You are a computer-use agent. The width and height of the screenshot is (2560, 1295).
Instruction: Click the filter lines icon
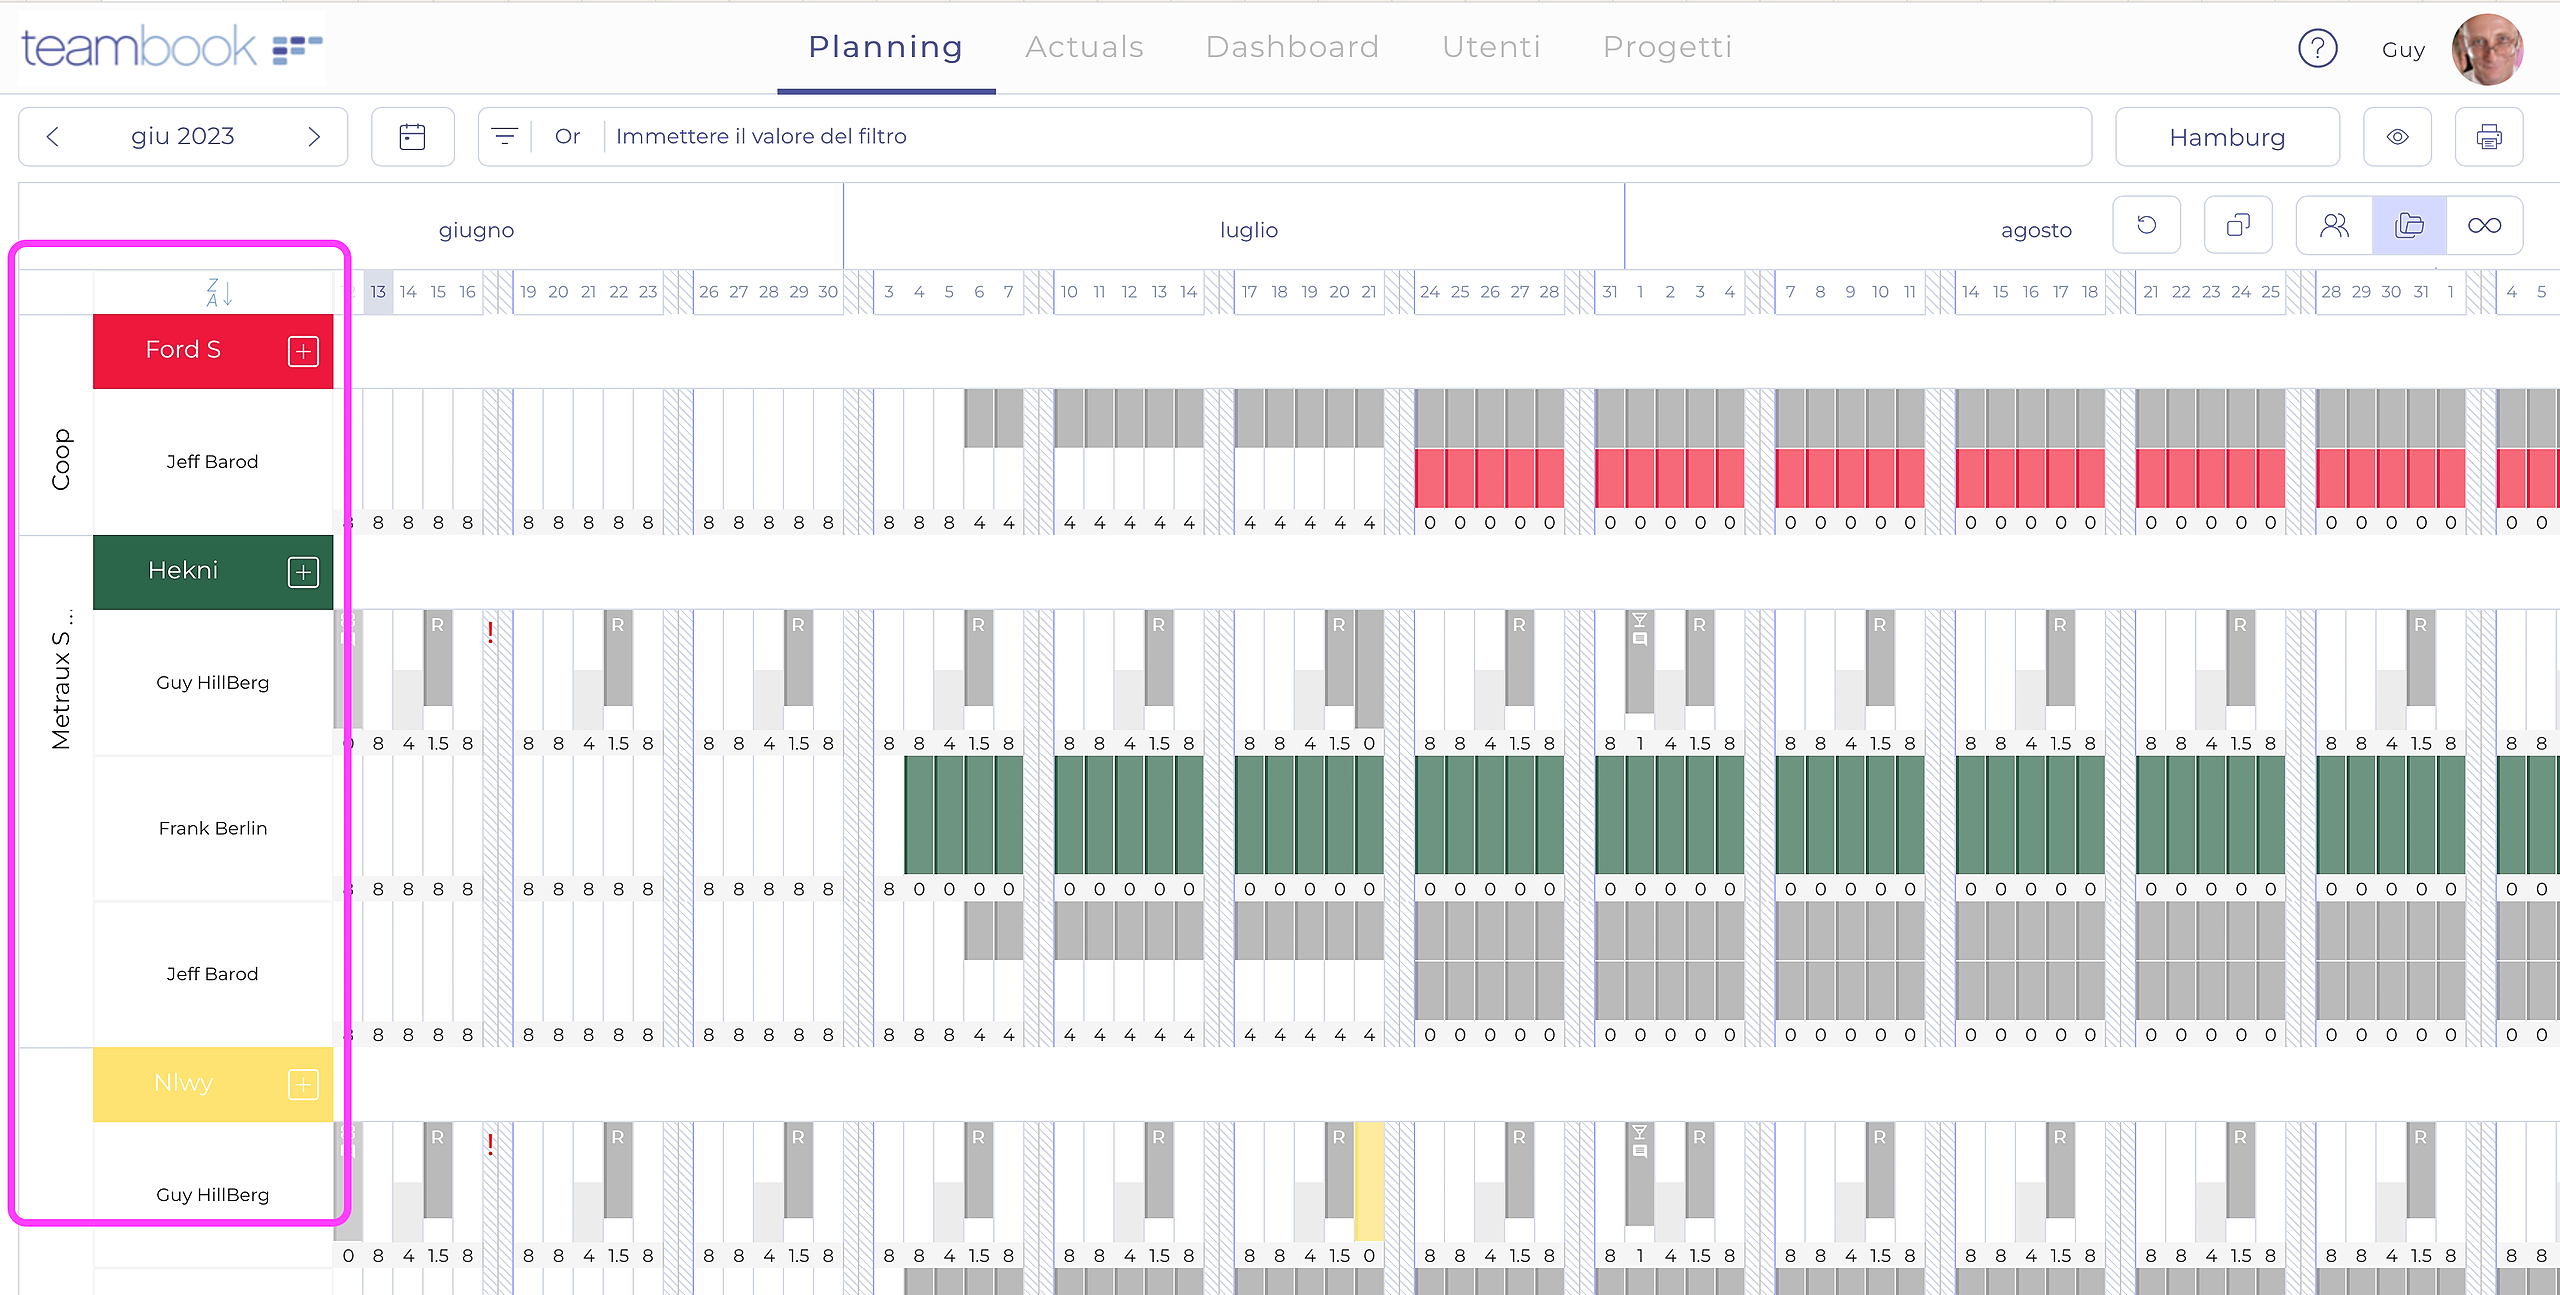pos(505,137)
